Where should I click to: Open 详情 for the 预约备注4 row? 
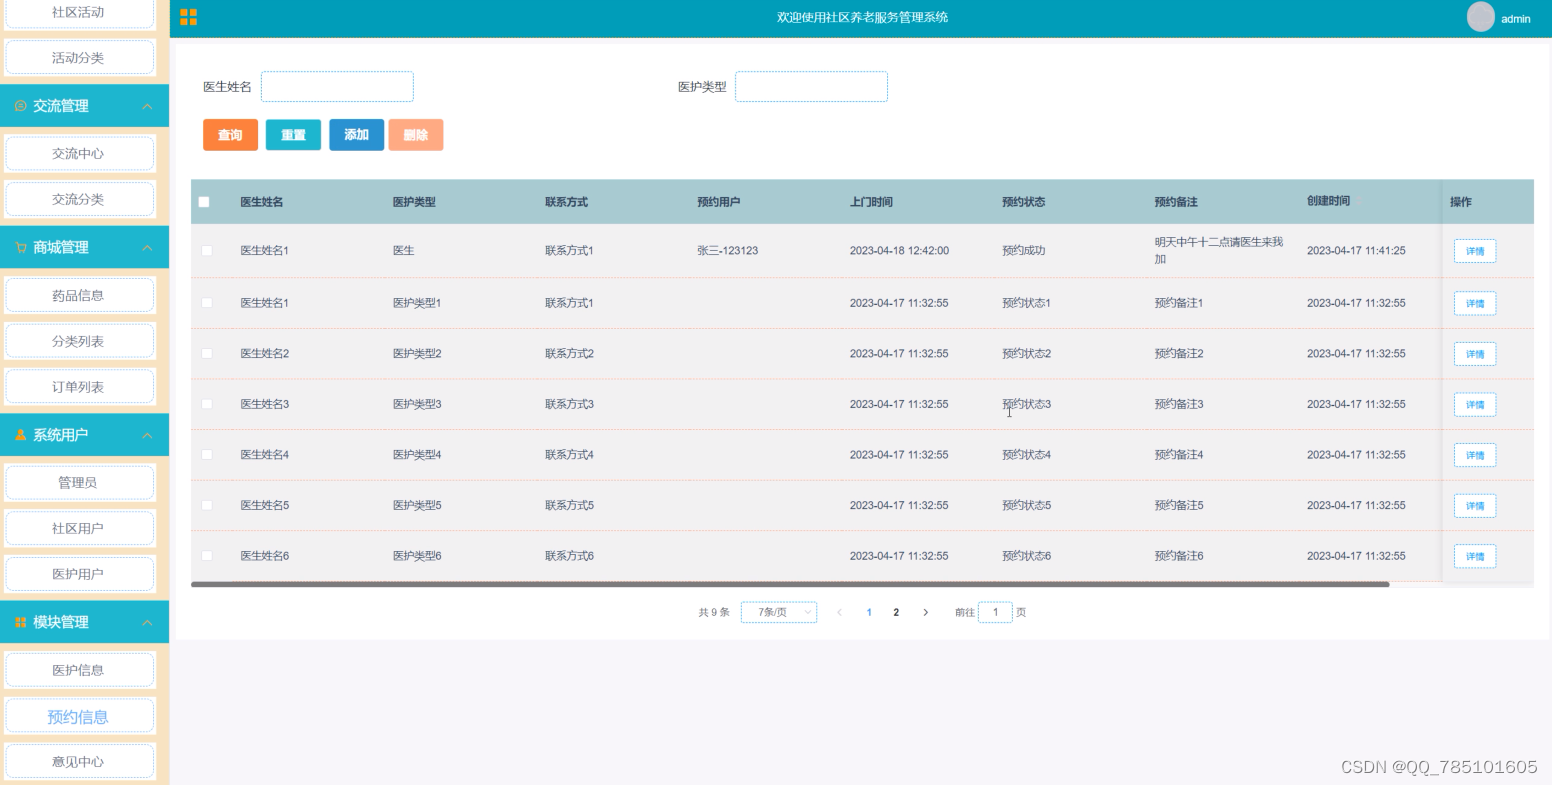click(1475, 455)
